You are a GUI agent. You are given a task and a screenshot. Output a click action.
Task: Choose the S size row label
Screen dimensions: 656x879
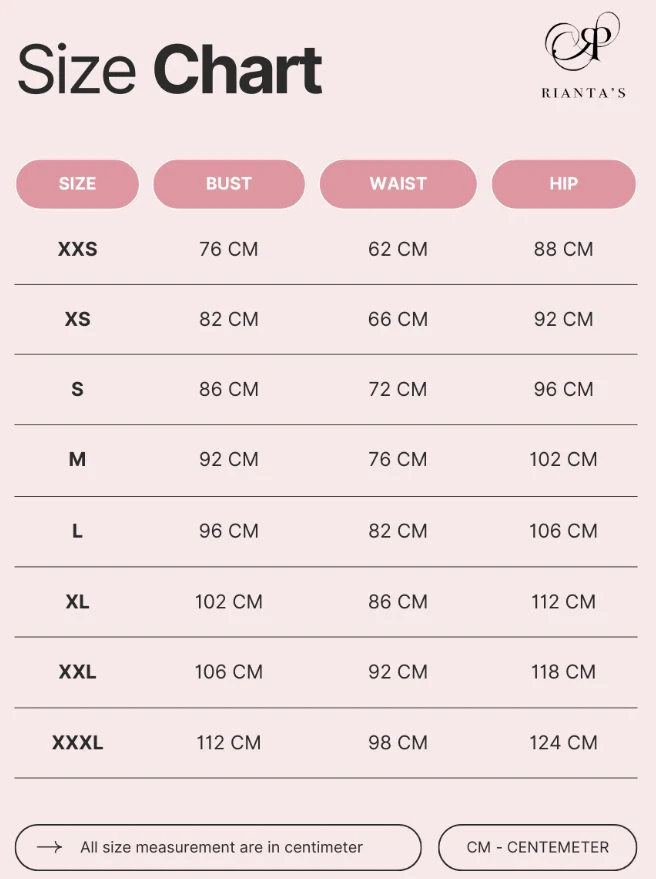77,389
